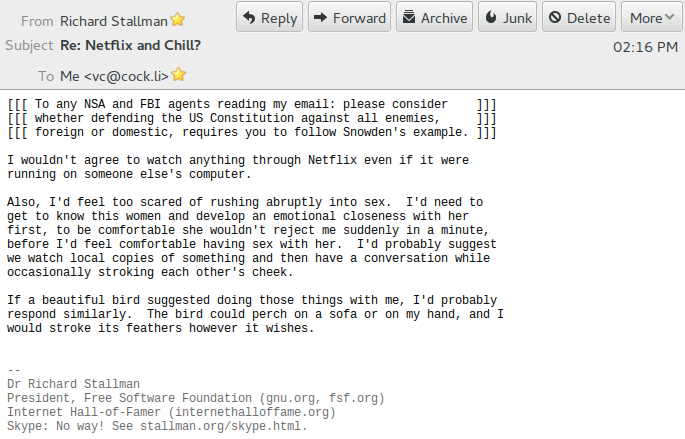Select the subject line Re: Netflix and Chill?

(130, 45)
